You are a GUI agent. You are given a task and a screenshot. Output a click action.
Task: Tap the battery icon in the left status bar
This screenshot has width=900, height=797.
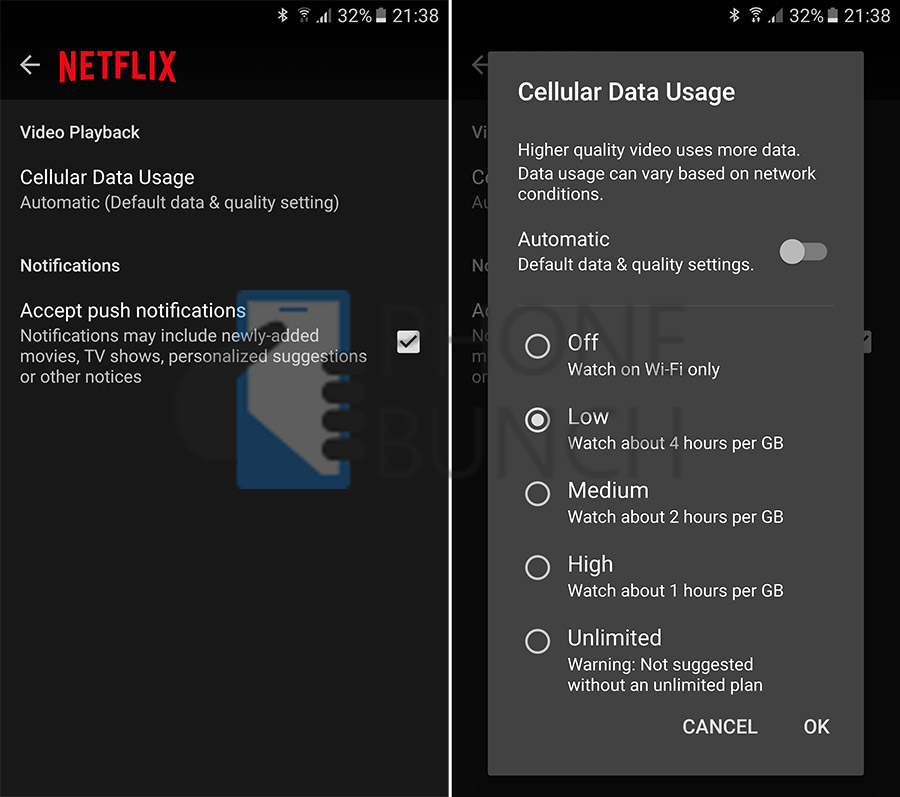click(382, 16)
